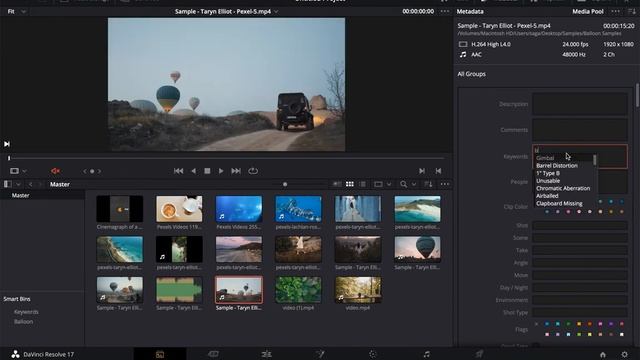Viewport: 640px width, 360px height.
Task: Toggle the bin list sidebar
Action: (8, 184)
